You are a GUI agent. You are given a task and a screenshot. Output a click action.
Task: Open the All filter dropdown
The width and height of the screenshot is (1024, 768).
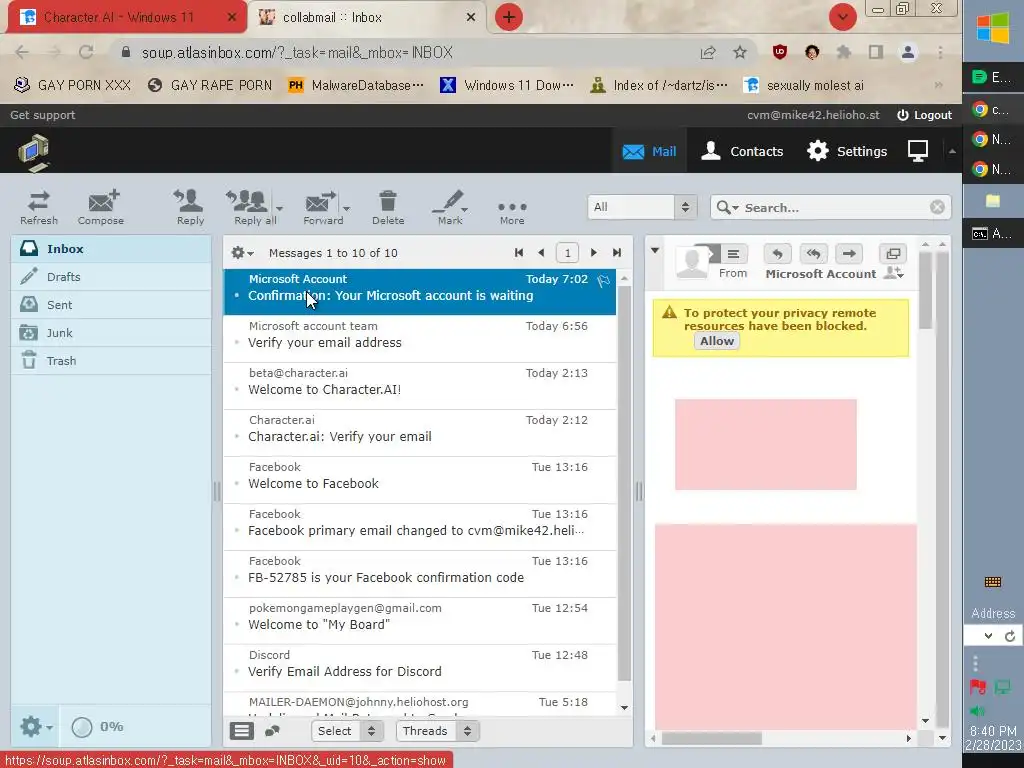click(642, 208)
